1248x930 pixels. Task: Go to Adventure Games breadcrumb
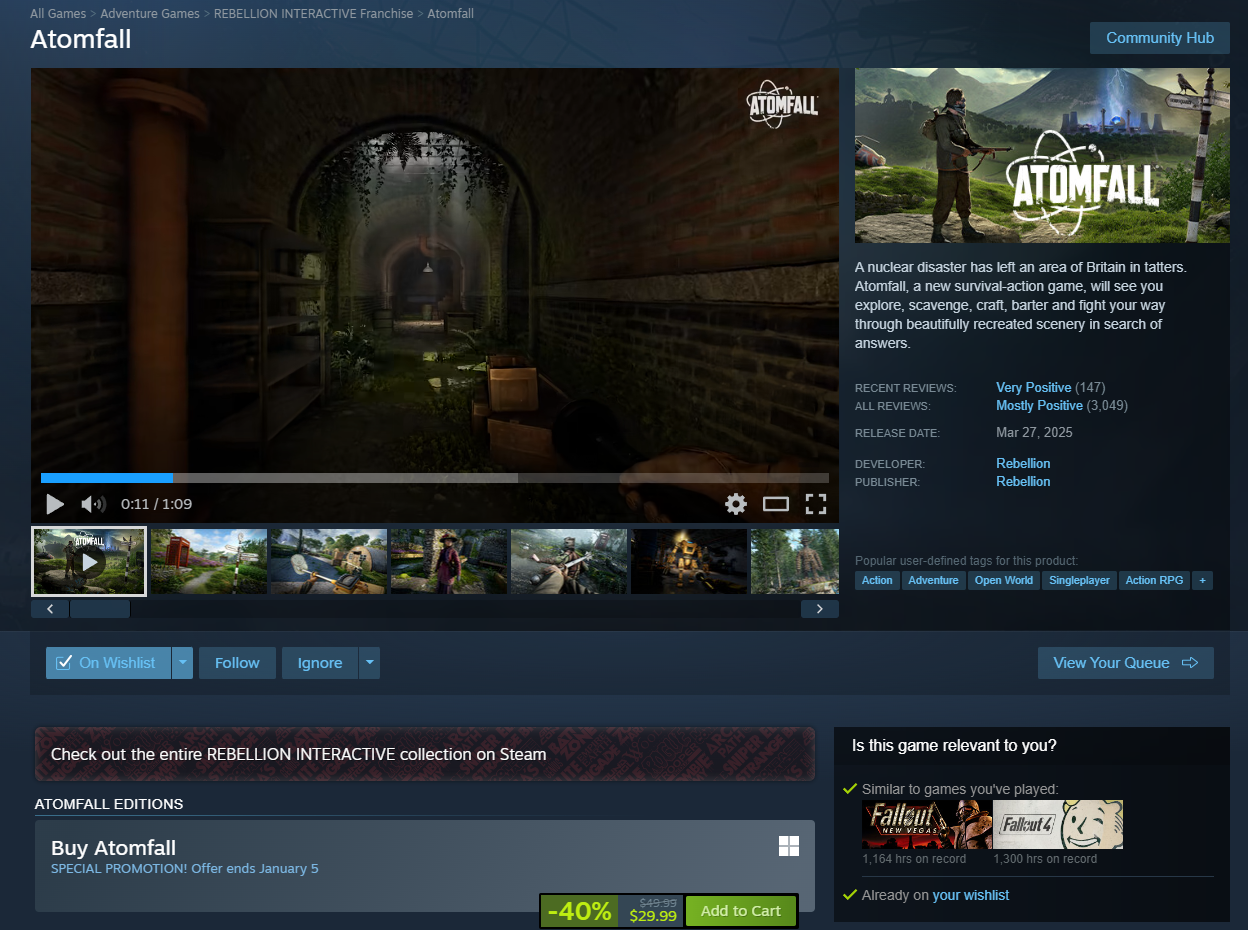pos(150,14)
